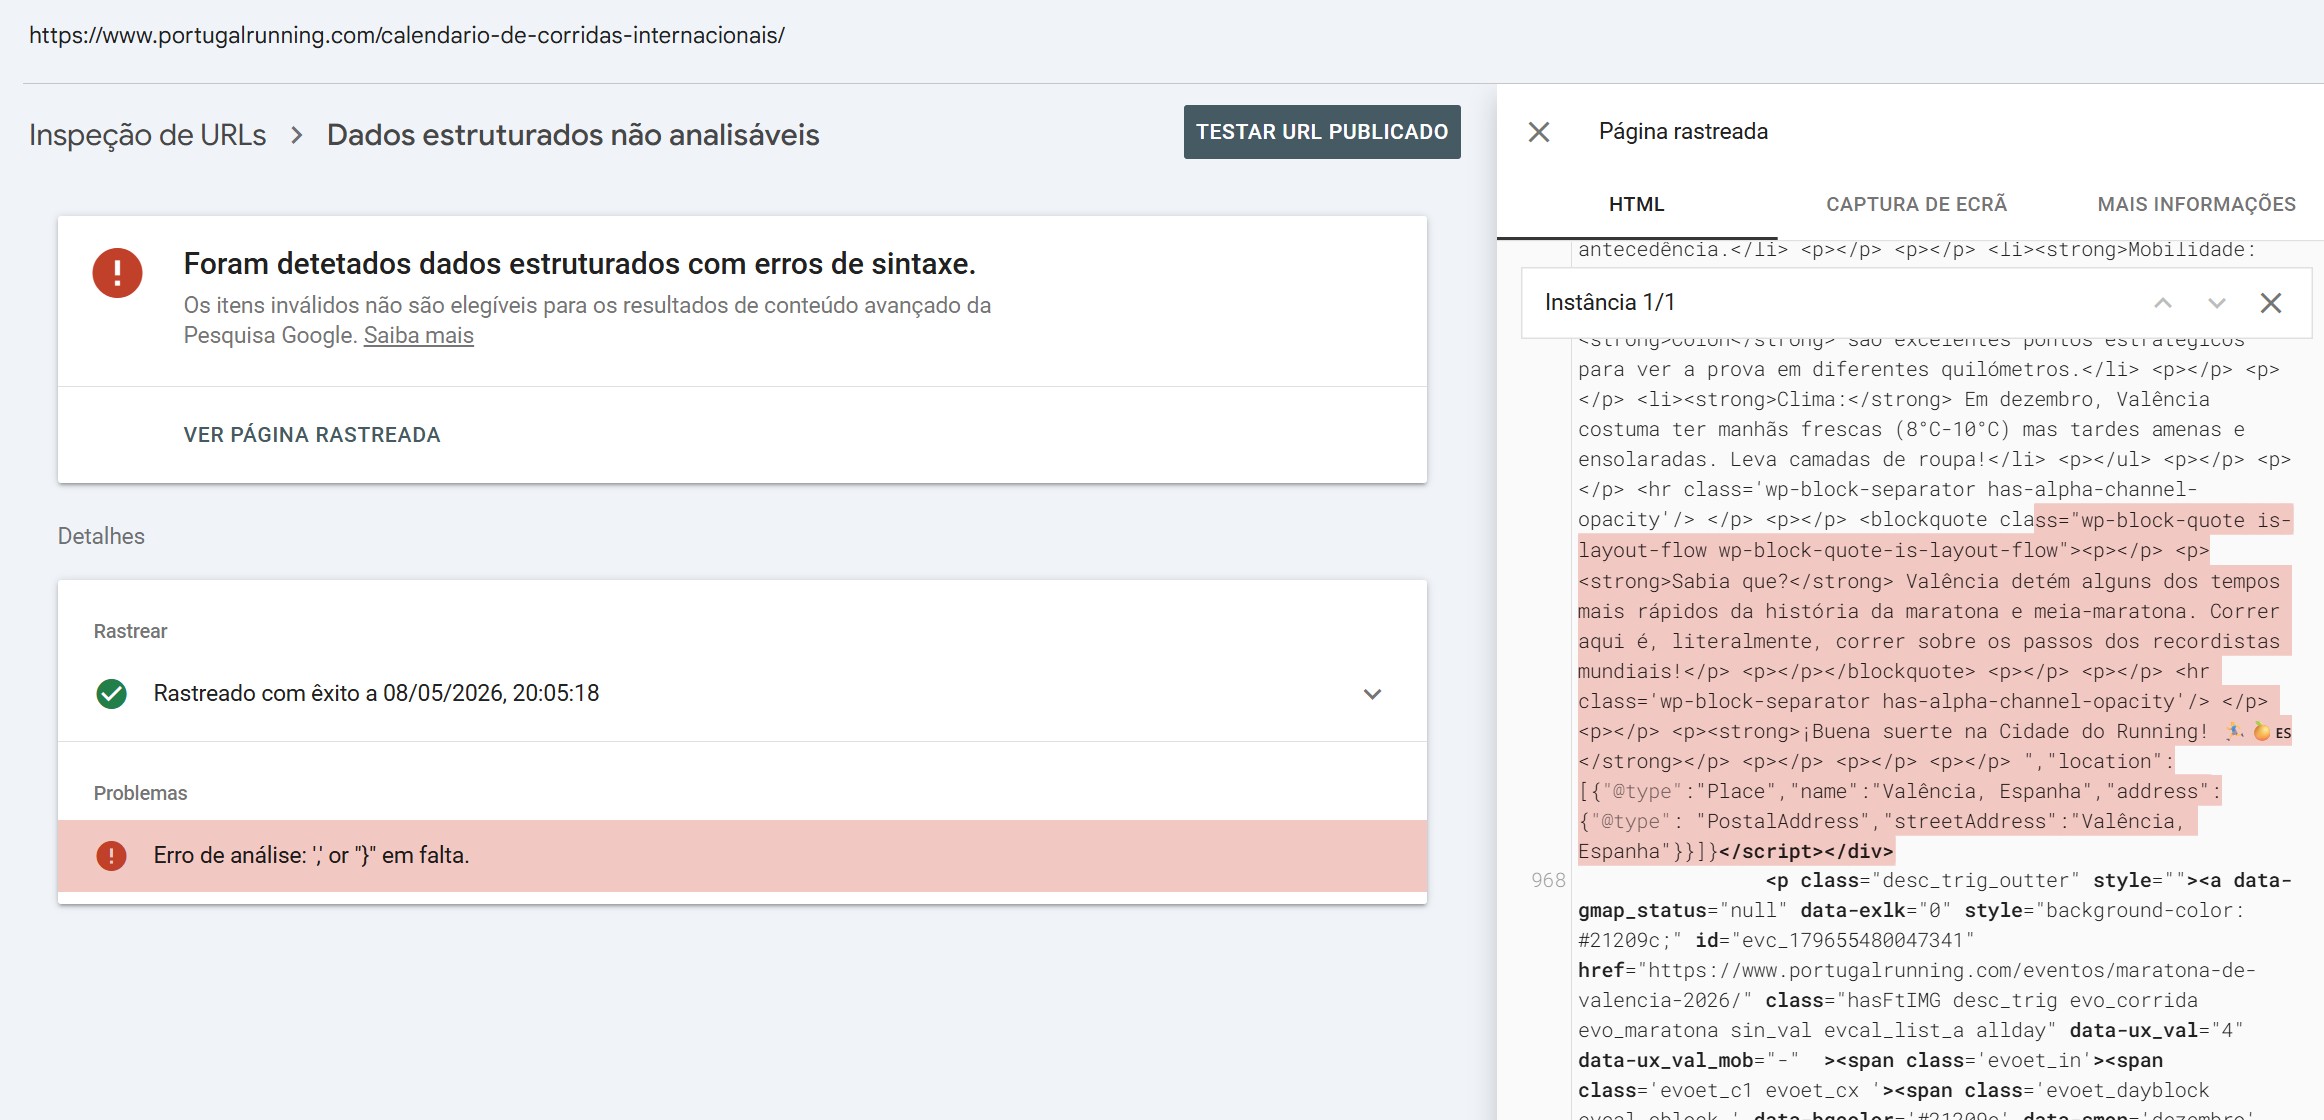Go to next instance with down chevron
2324x1120 pixels.
pyautogui.click(x=2217, y=303)
